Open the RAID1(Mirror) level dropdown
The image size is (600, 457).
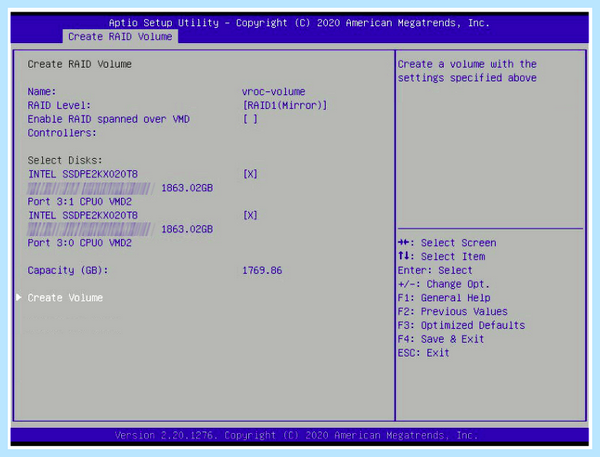coord(285,106)
